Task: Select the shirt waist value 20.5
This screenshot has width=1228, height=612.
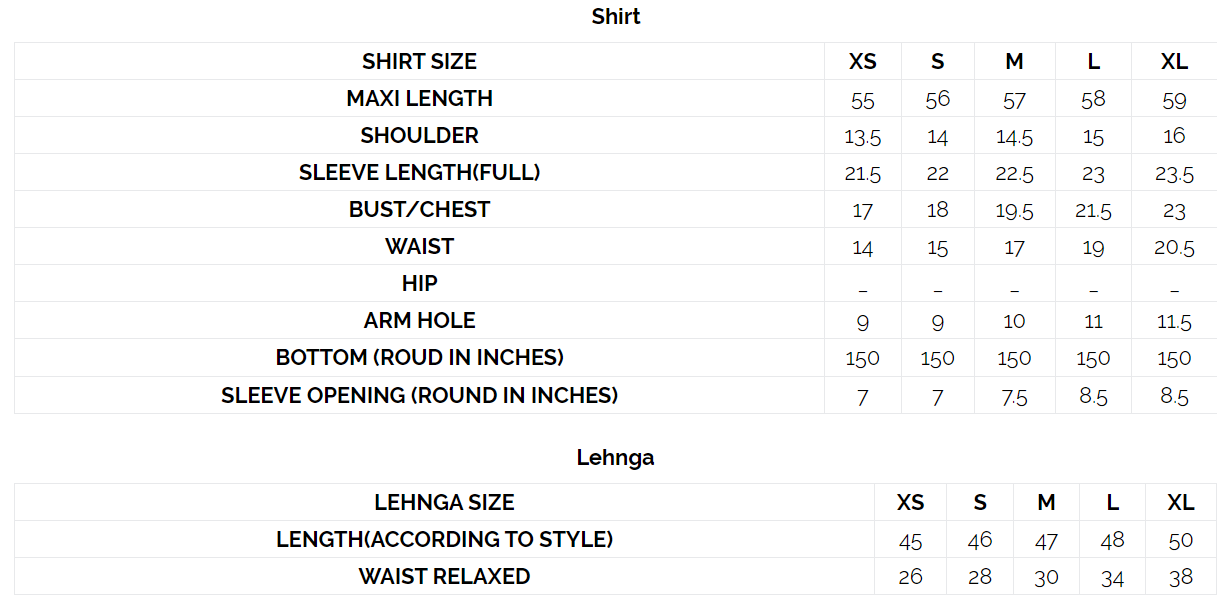Action: 1174,248
